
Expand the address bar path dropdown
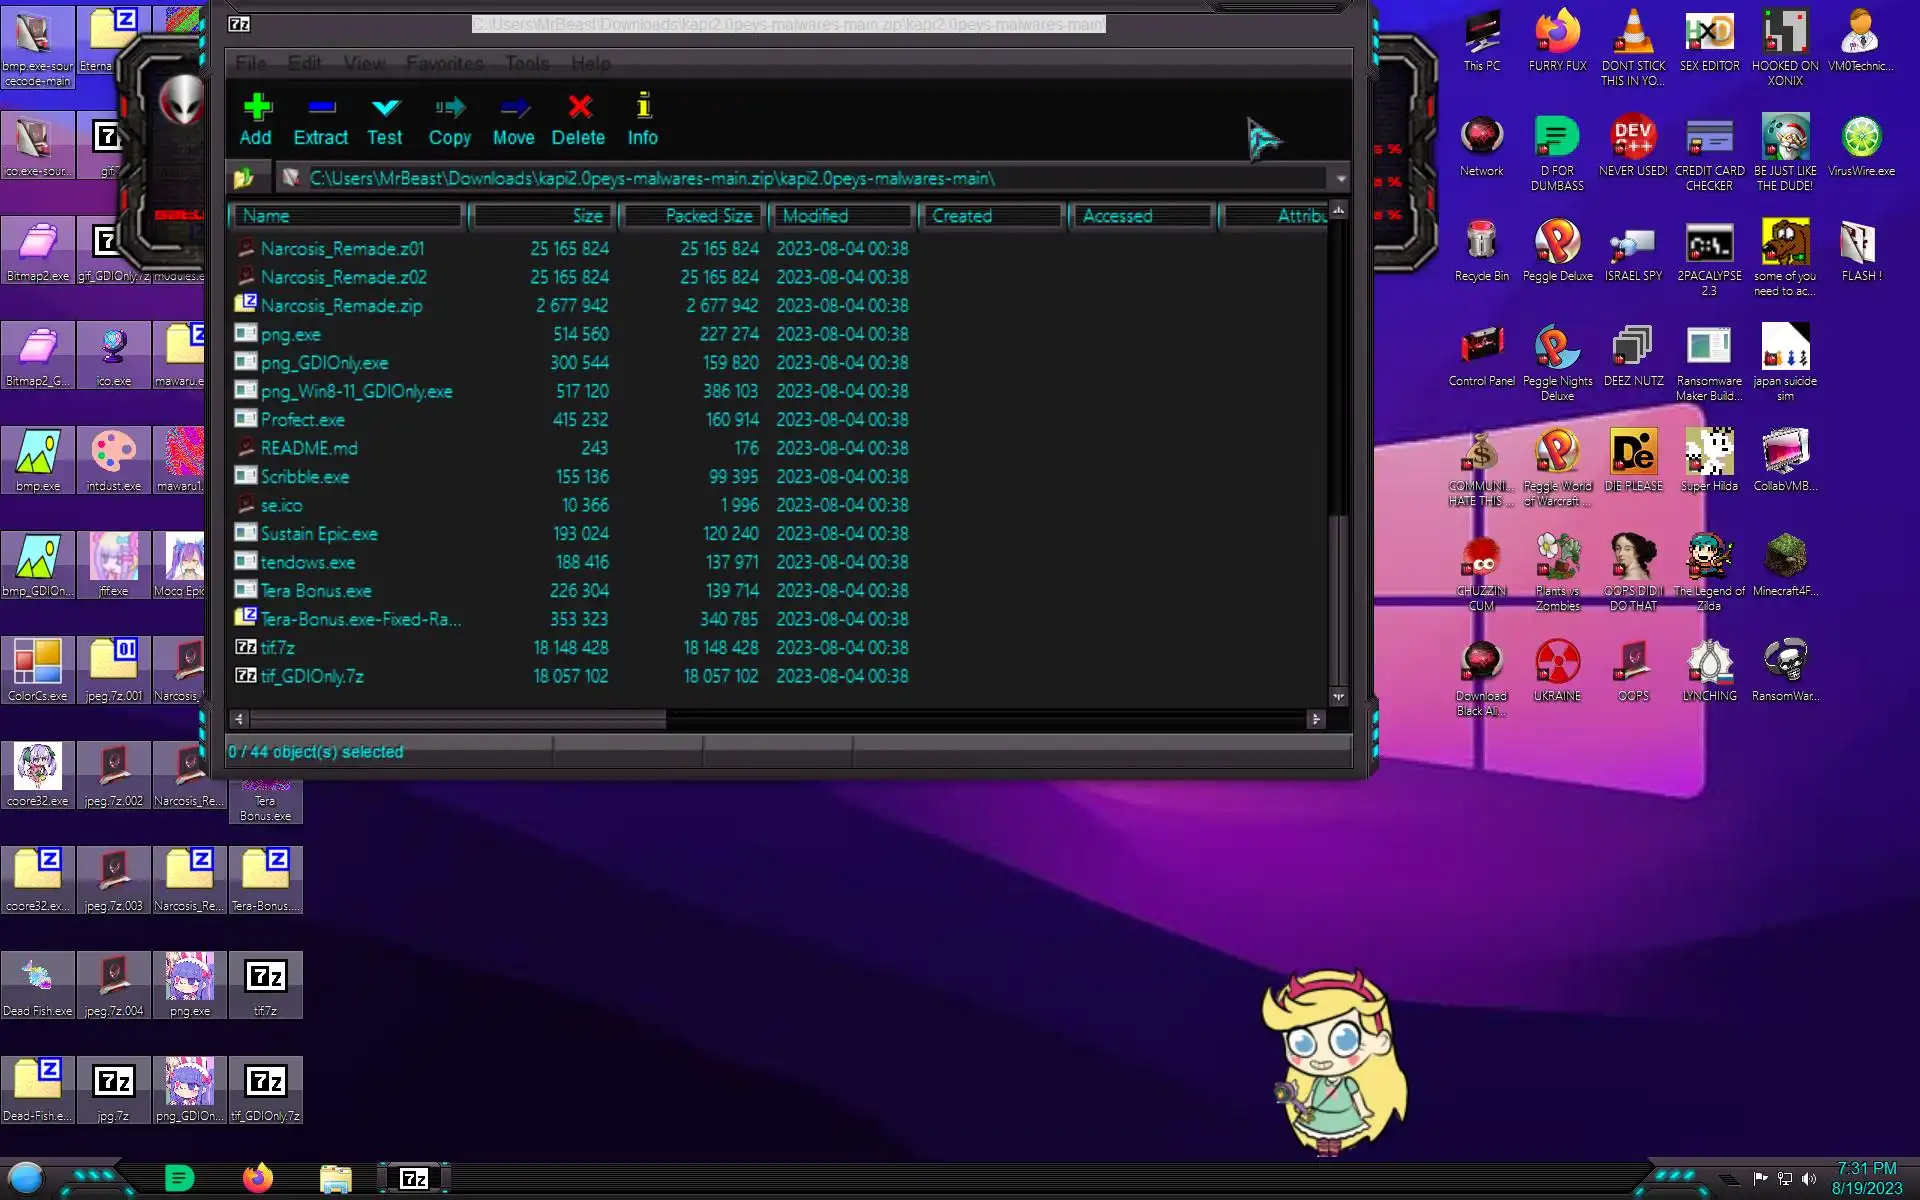click(1340, 179)
